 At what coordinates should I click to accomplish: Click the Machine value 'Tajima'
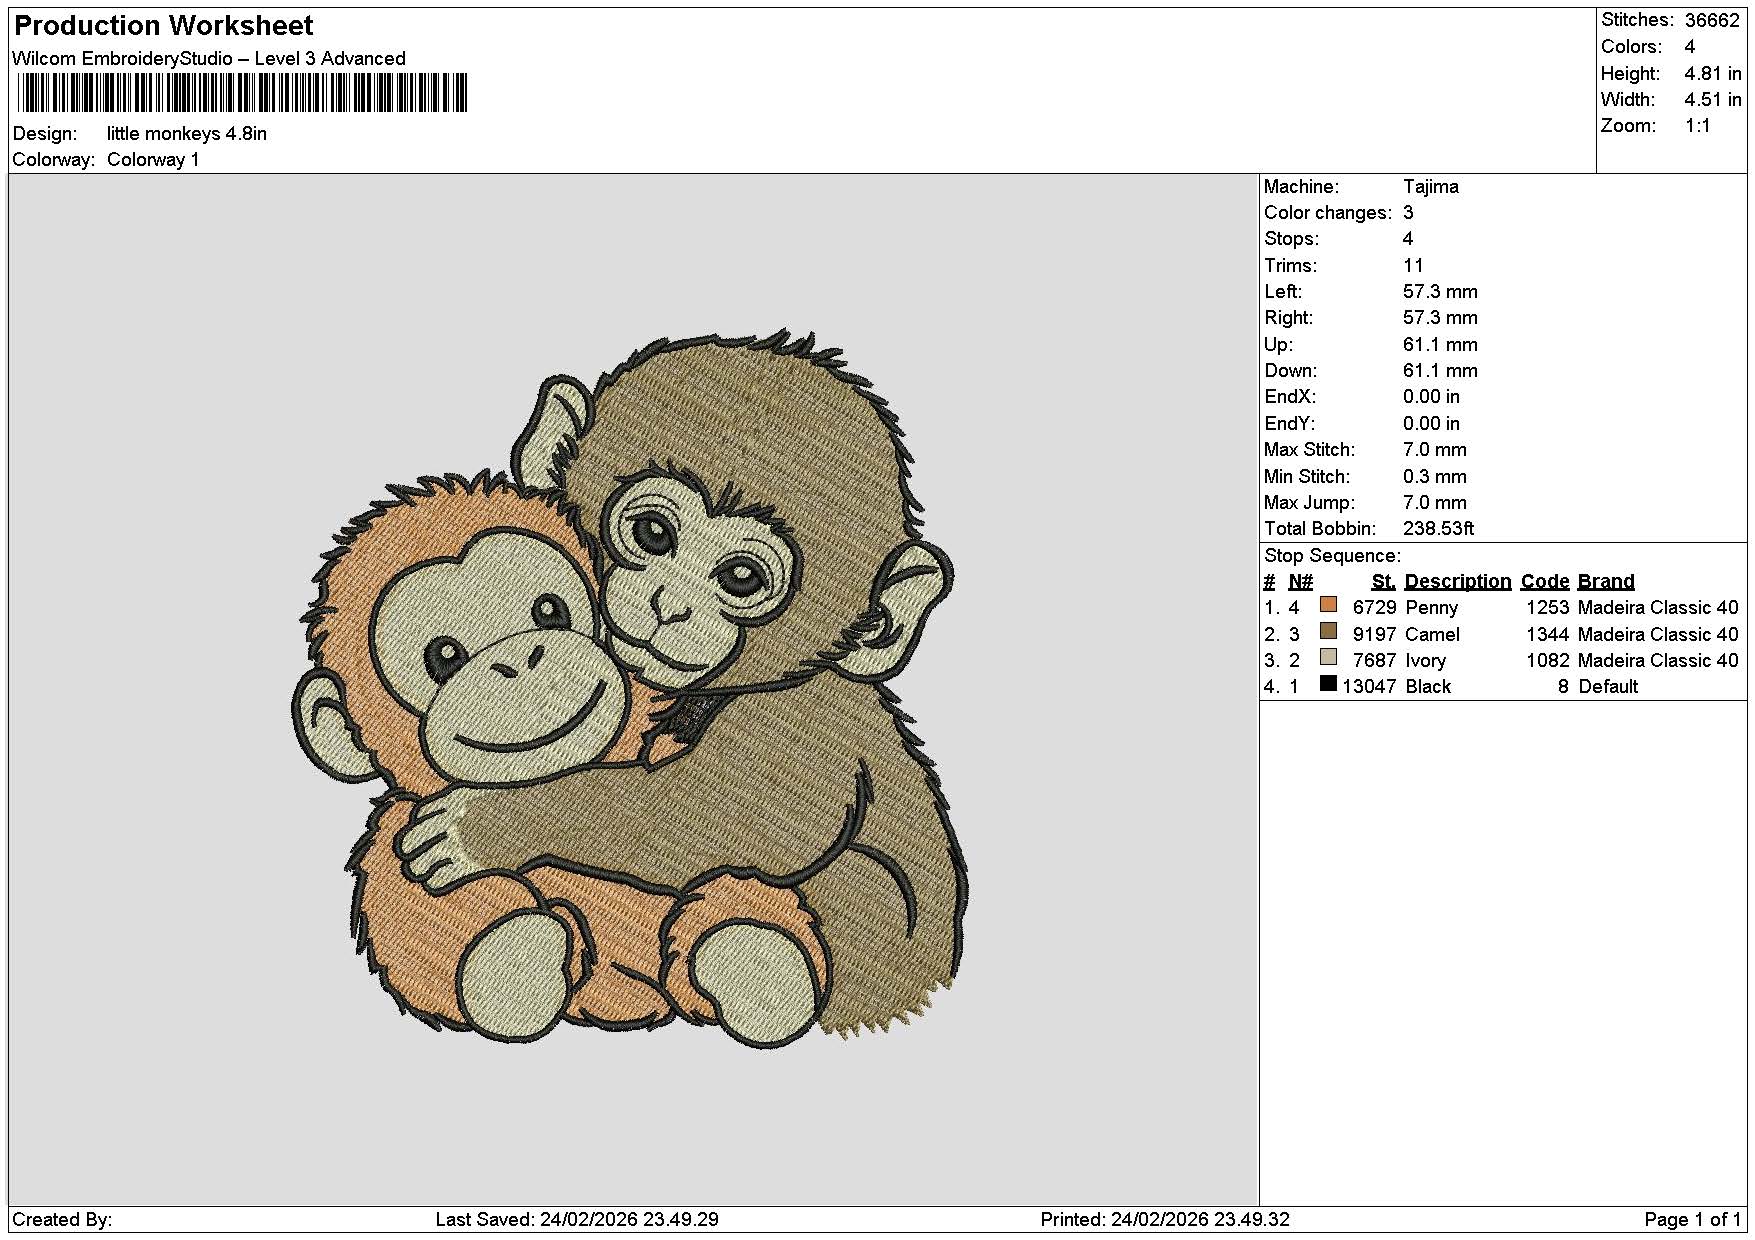click(x=1431, y=187)
